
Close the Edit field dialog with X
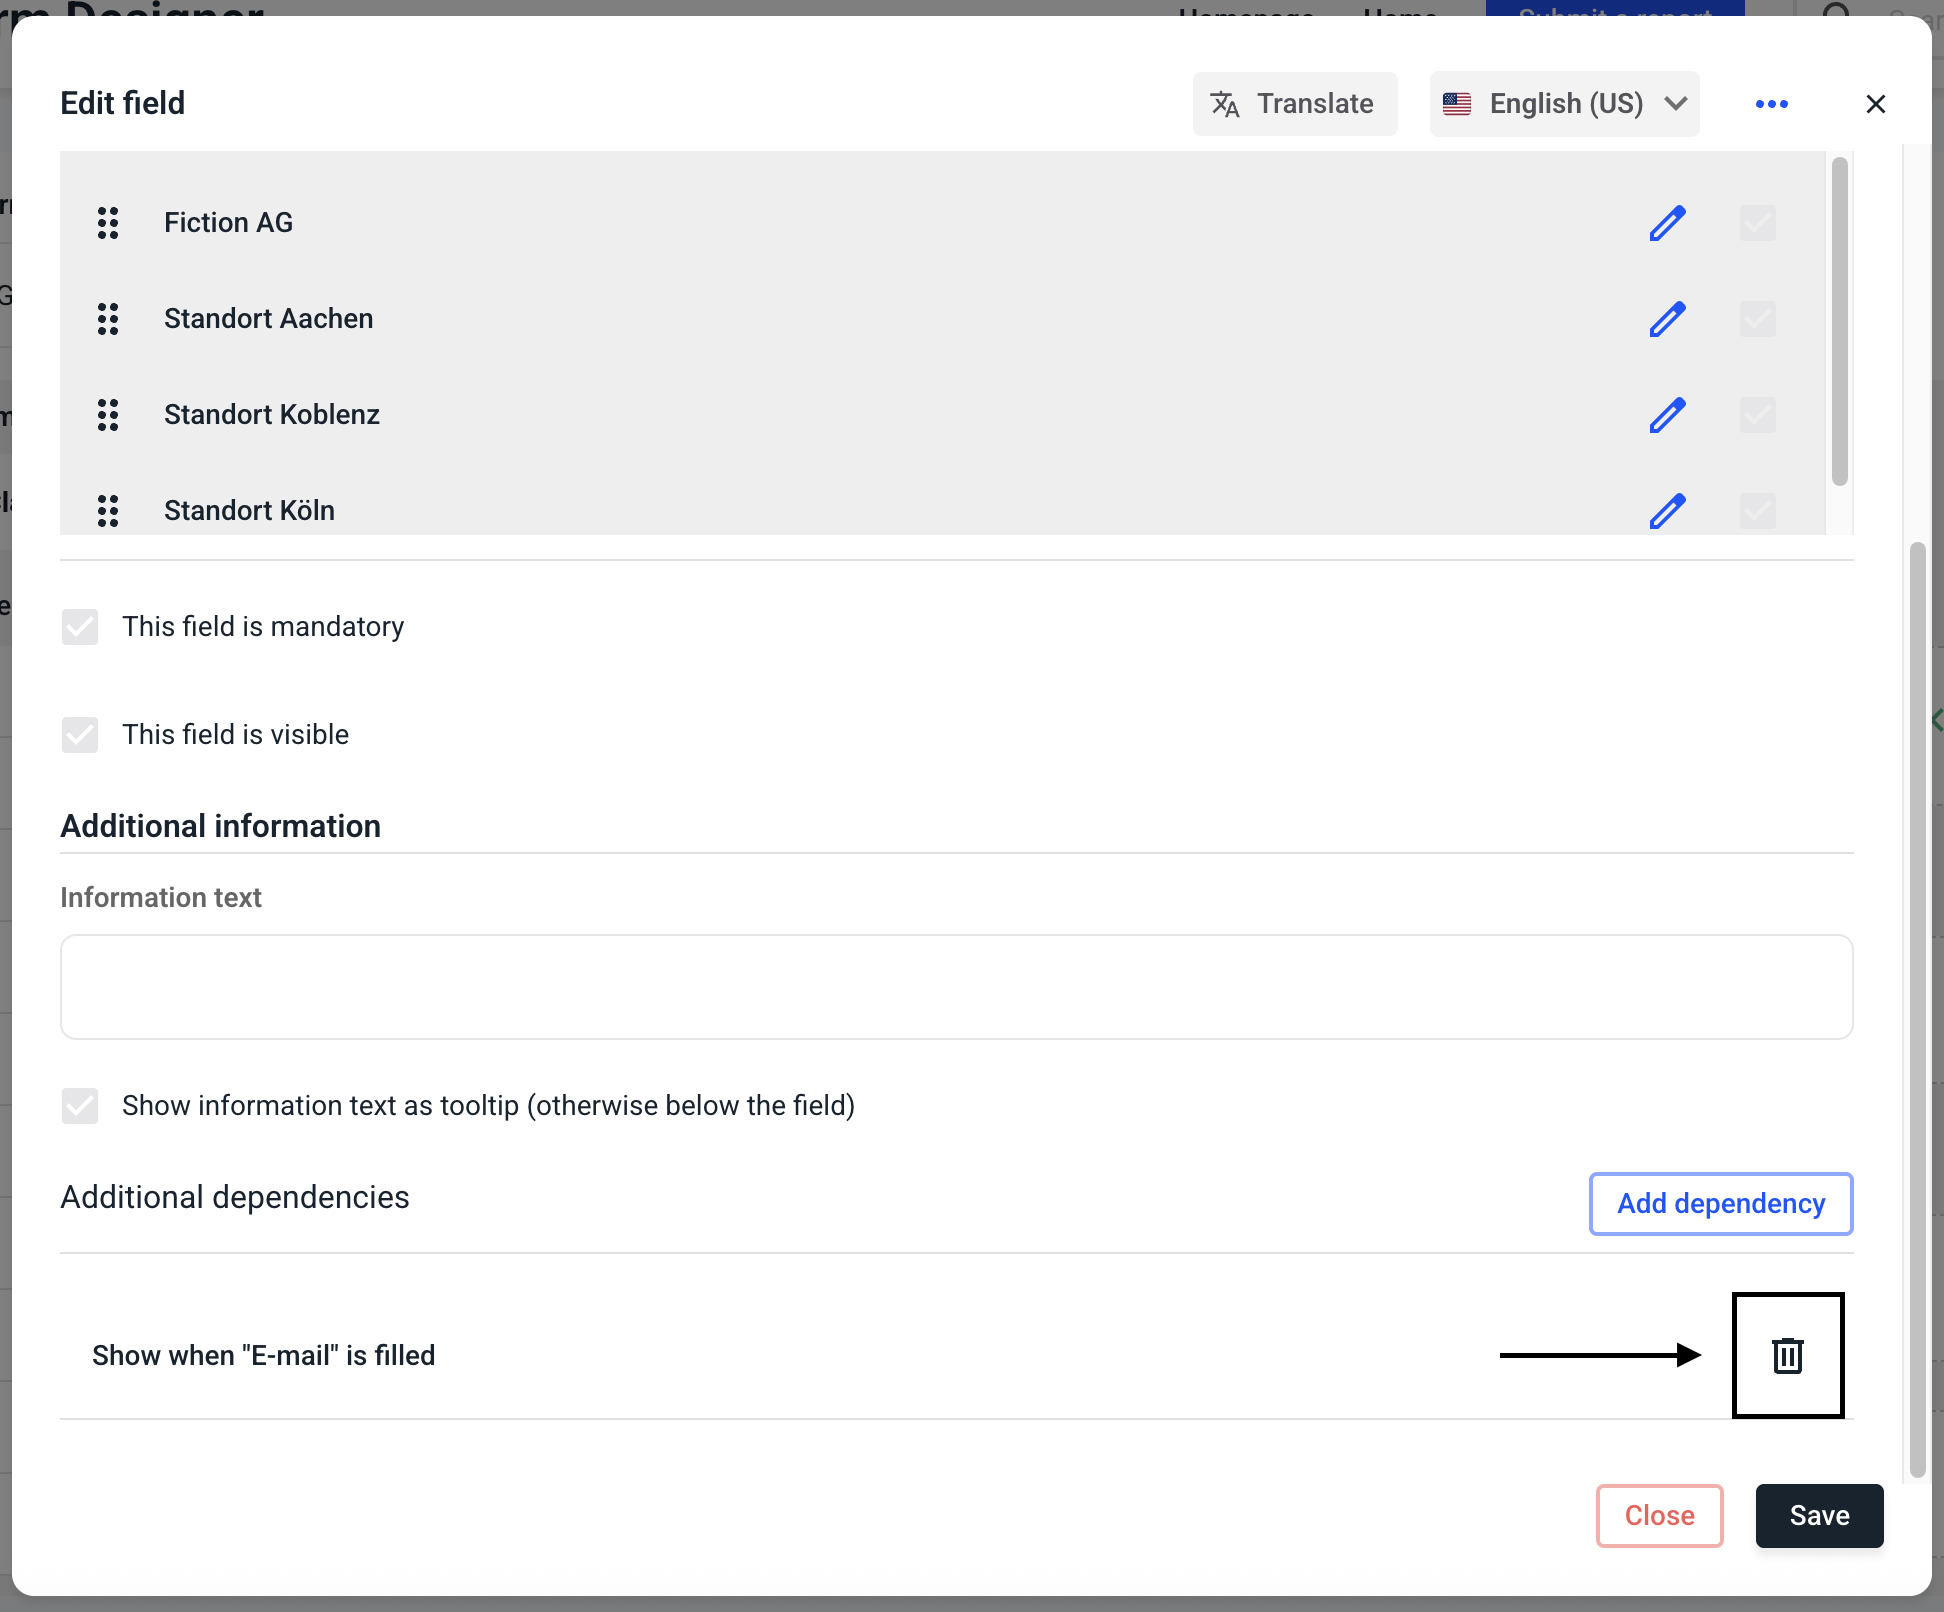click(x=1875, y=104)
